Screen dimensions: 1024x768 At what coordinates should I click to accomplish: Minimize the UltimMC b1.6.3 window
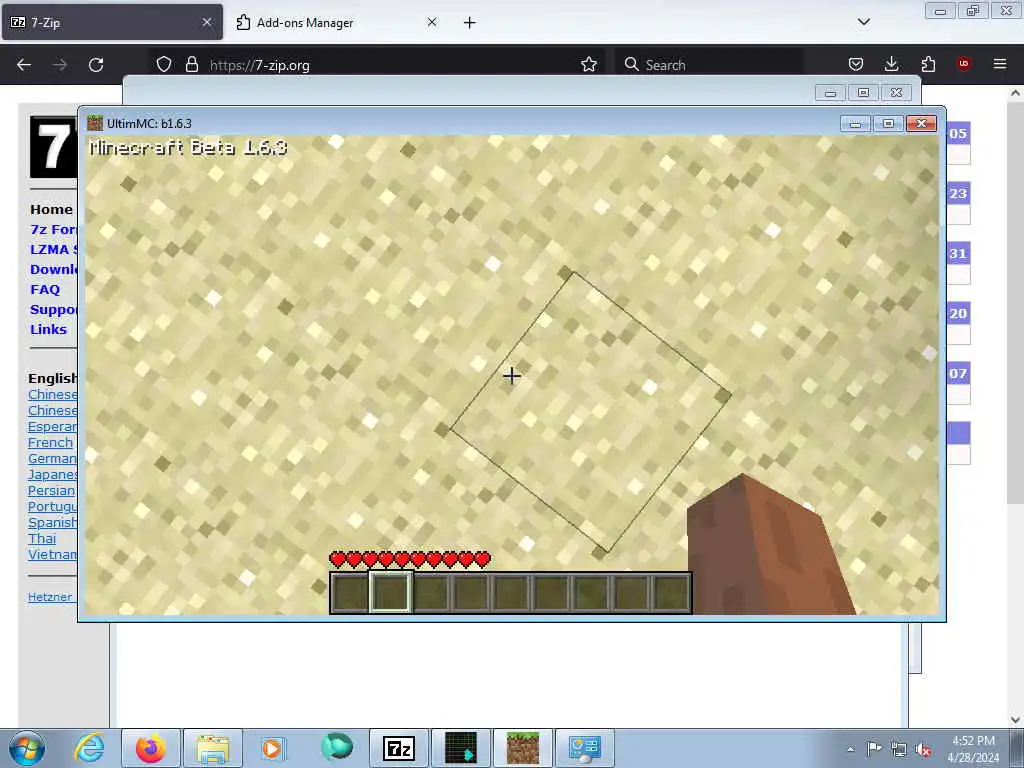point(855,123)
